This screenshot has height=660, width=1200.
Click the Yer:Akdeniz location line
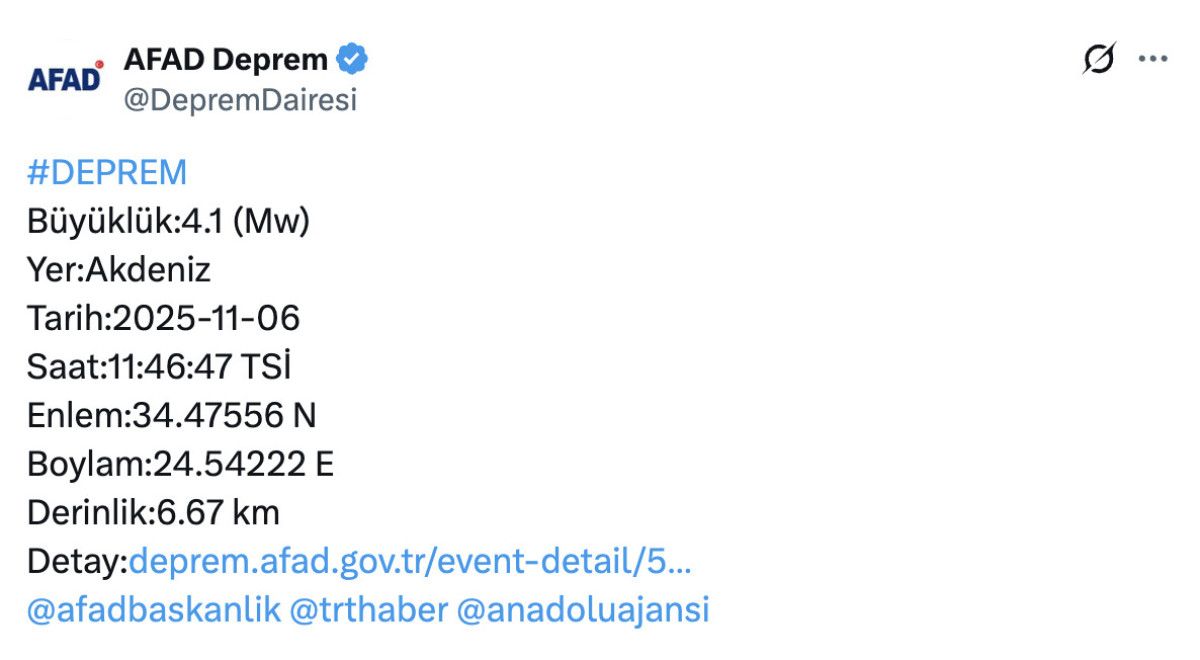[119, 270]
